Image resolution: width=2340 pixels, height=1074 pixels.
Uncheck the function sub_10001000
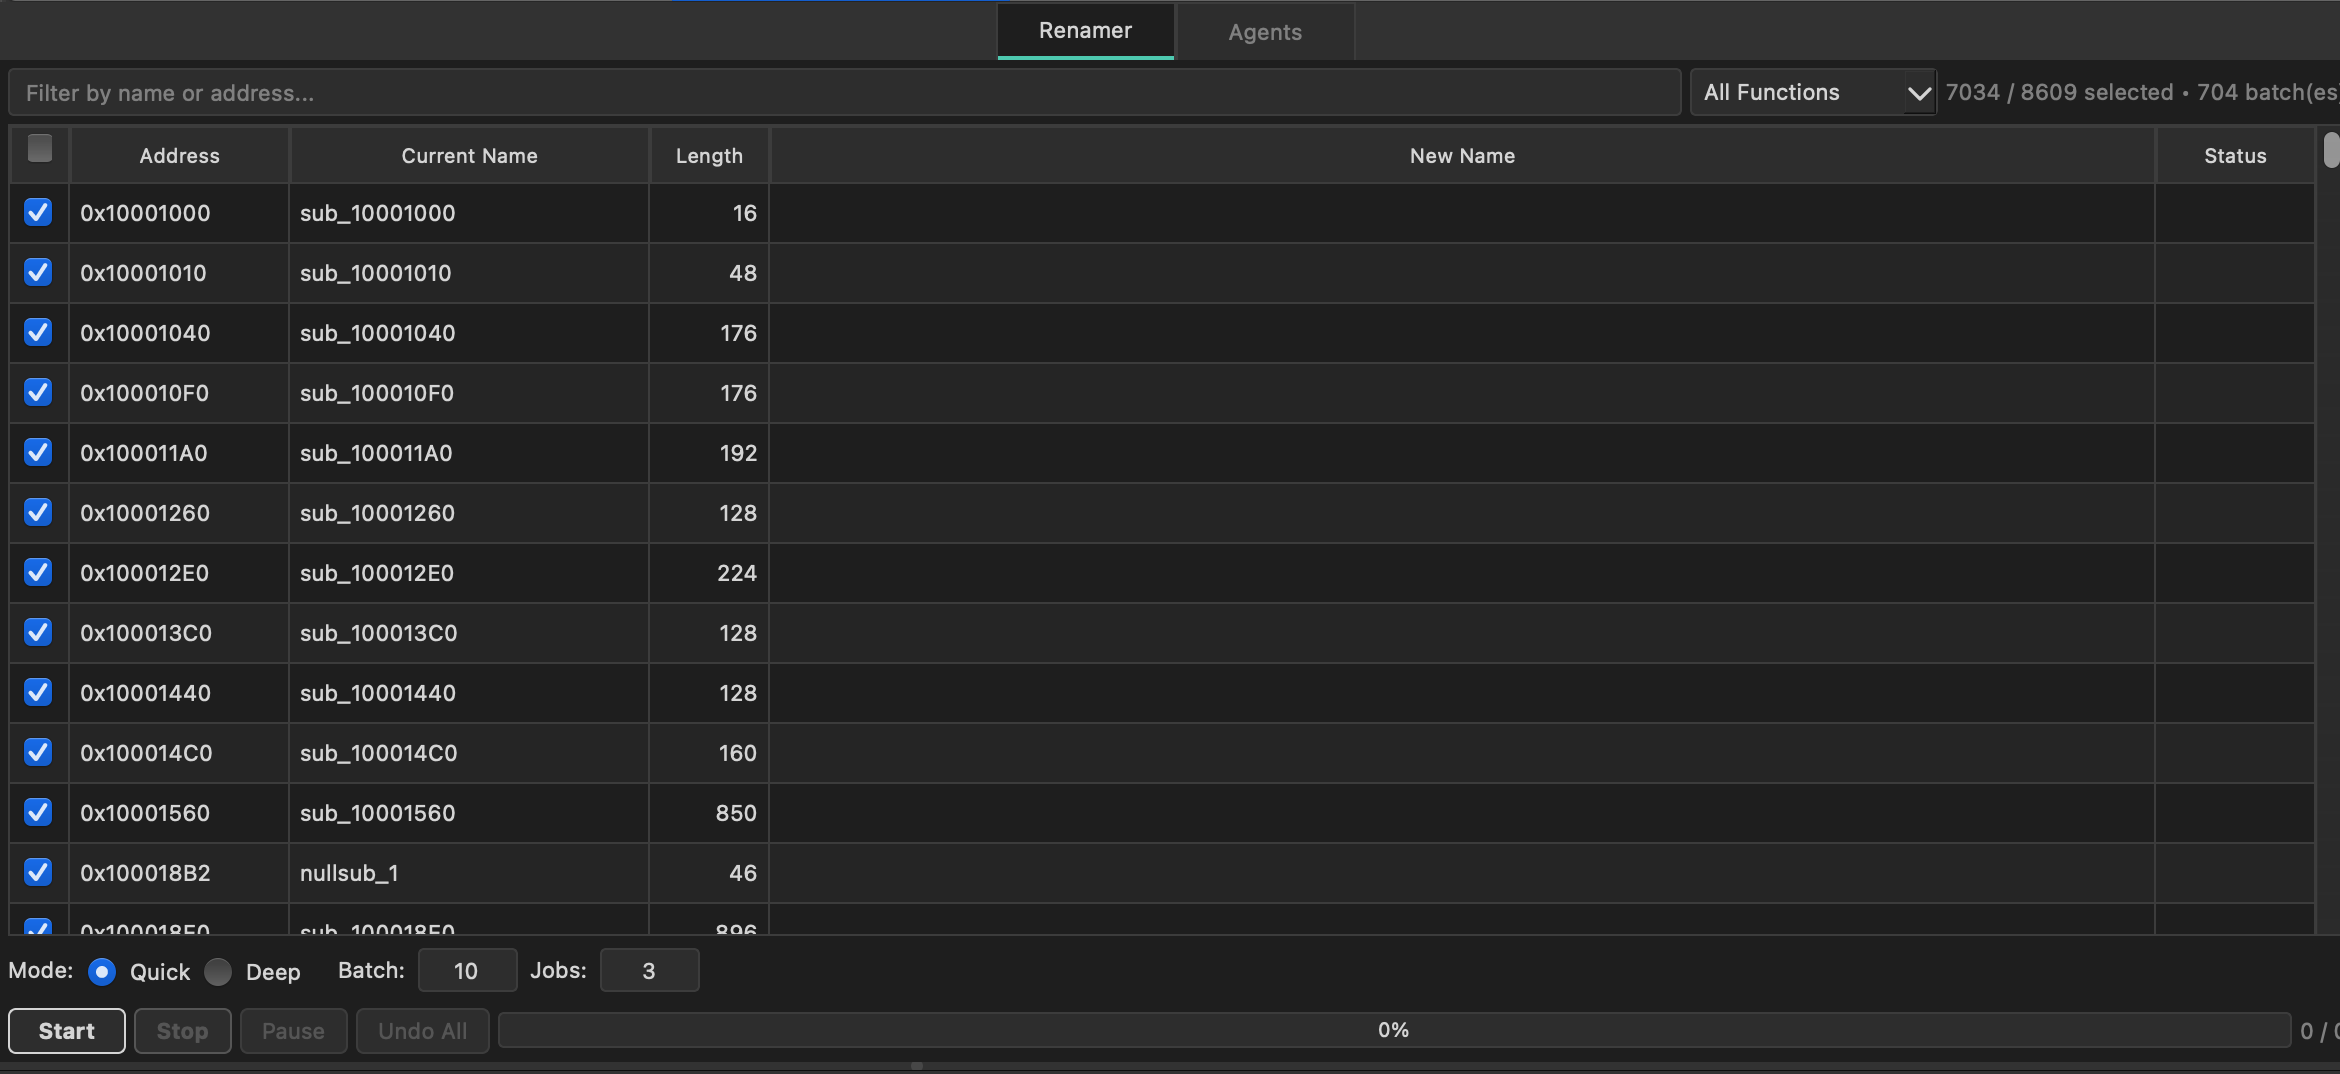click(x=38, y=212)
